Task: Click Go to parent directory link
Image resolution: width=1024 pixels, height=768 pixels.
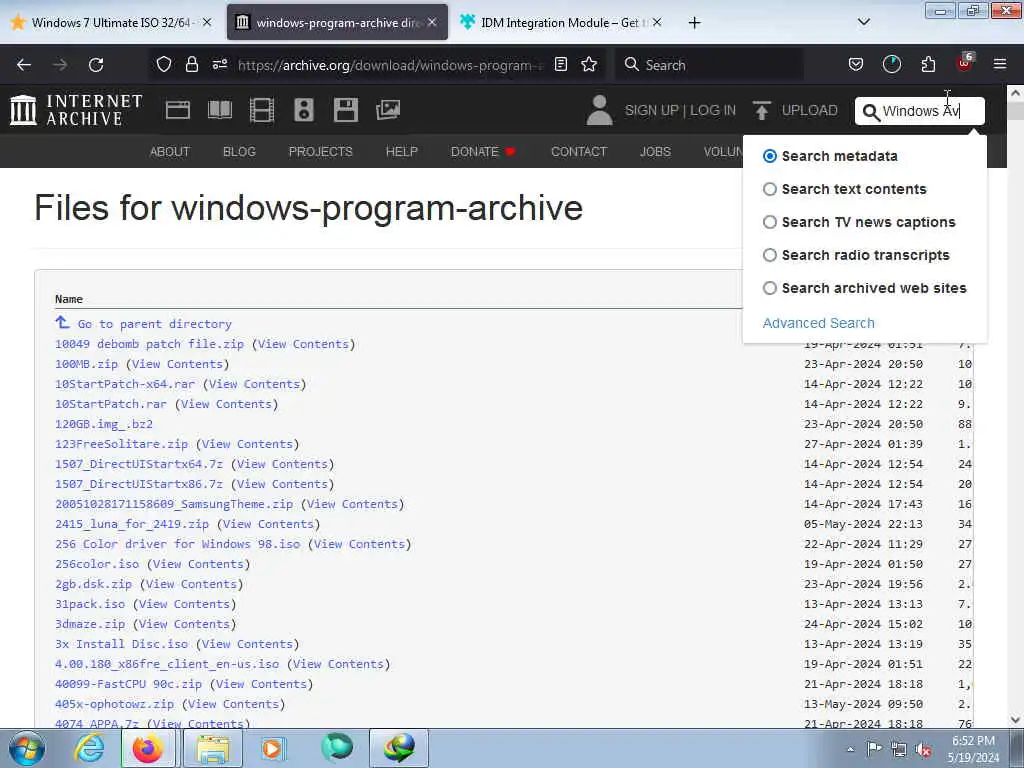Action: (155, 324)
